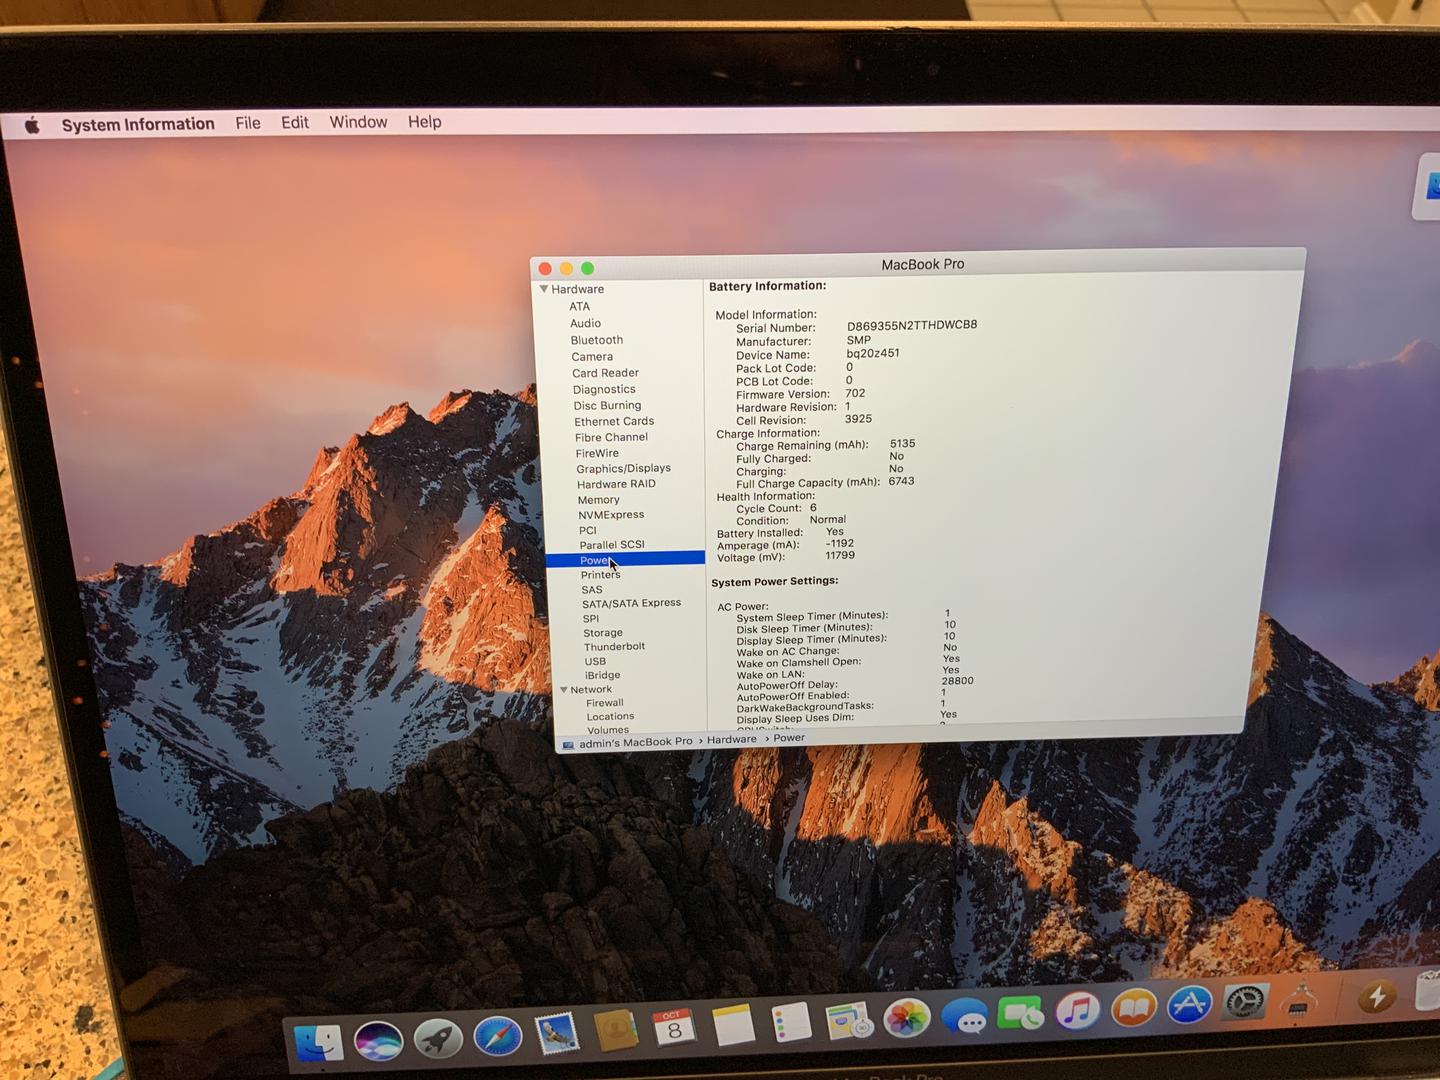Open Reminders icon in Dock

coord(791,1023)
